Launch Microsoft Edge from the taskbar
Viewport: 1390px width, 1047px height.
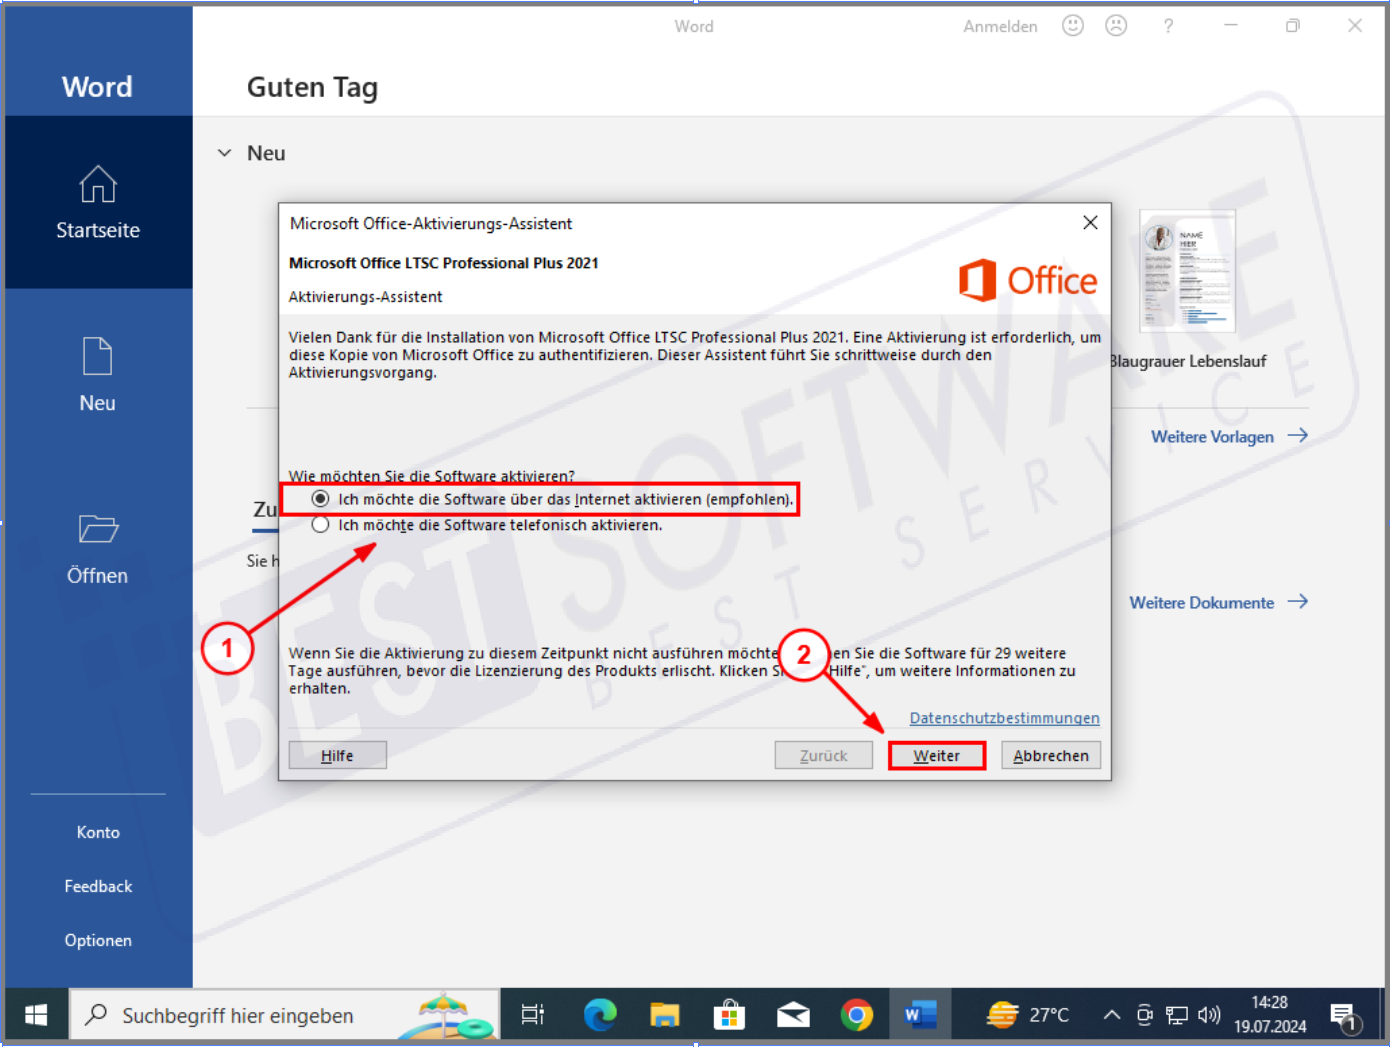click(x=600, y=1015)
